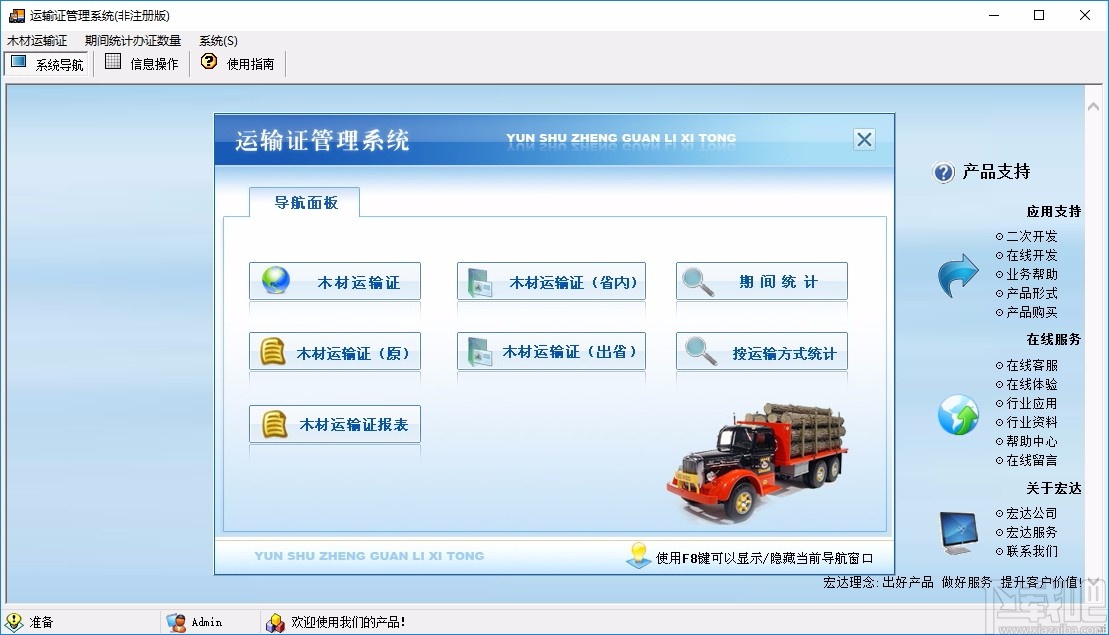The image size is (1109, 635).
Task: Click the 产品支持 question mark icon
Action: [x=943, y=172]
